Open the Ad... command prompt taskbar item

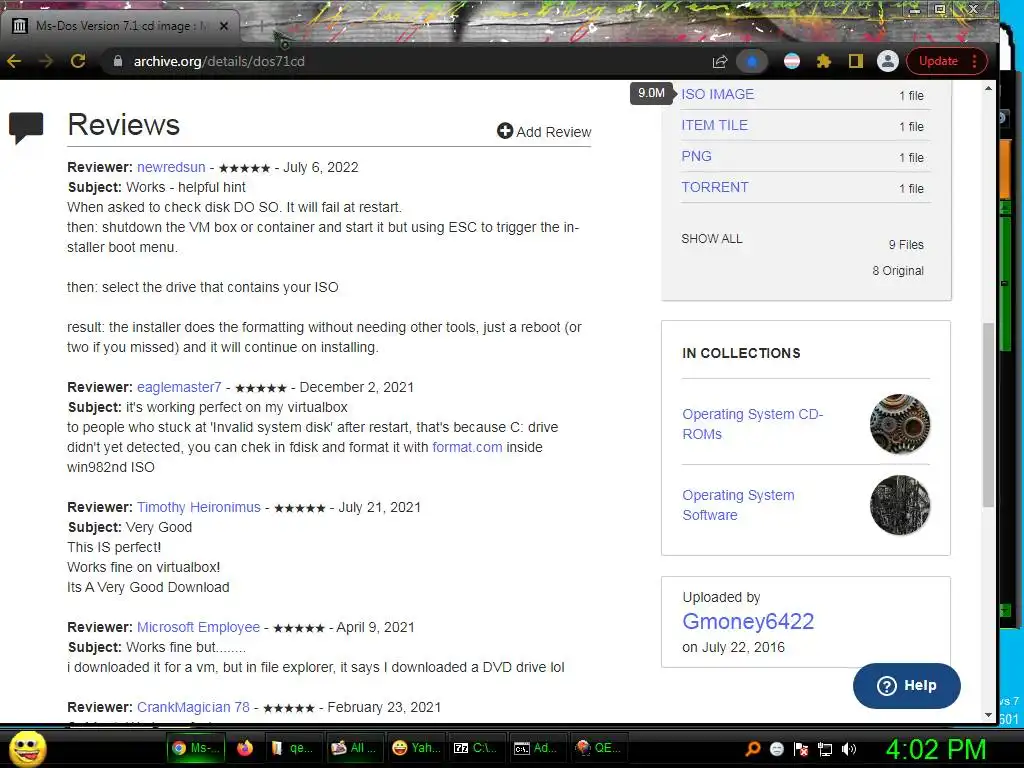point(537,748)
